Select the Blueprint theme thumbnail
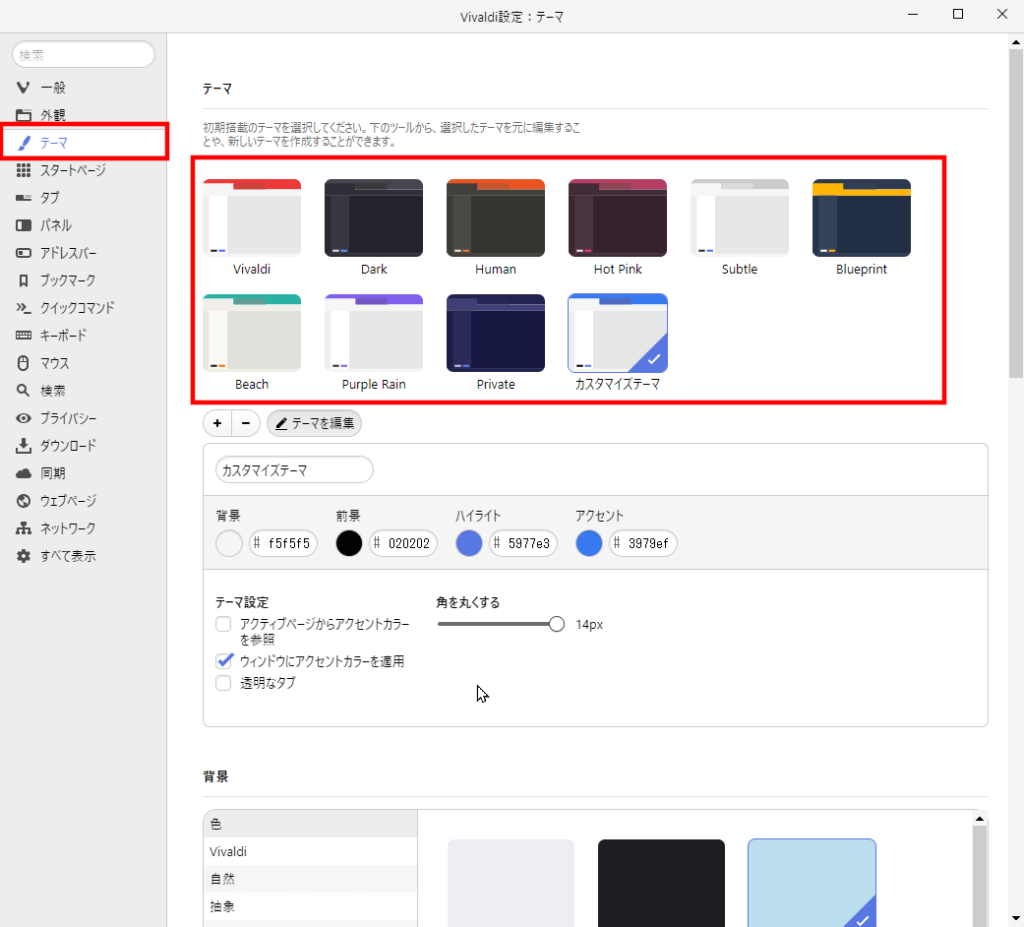The image size is (1024, 927). 861,218
